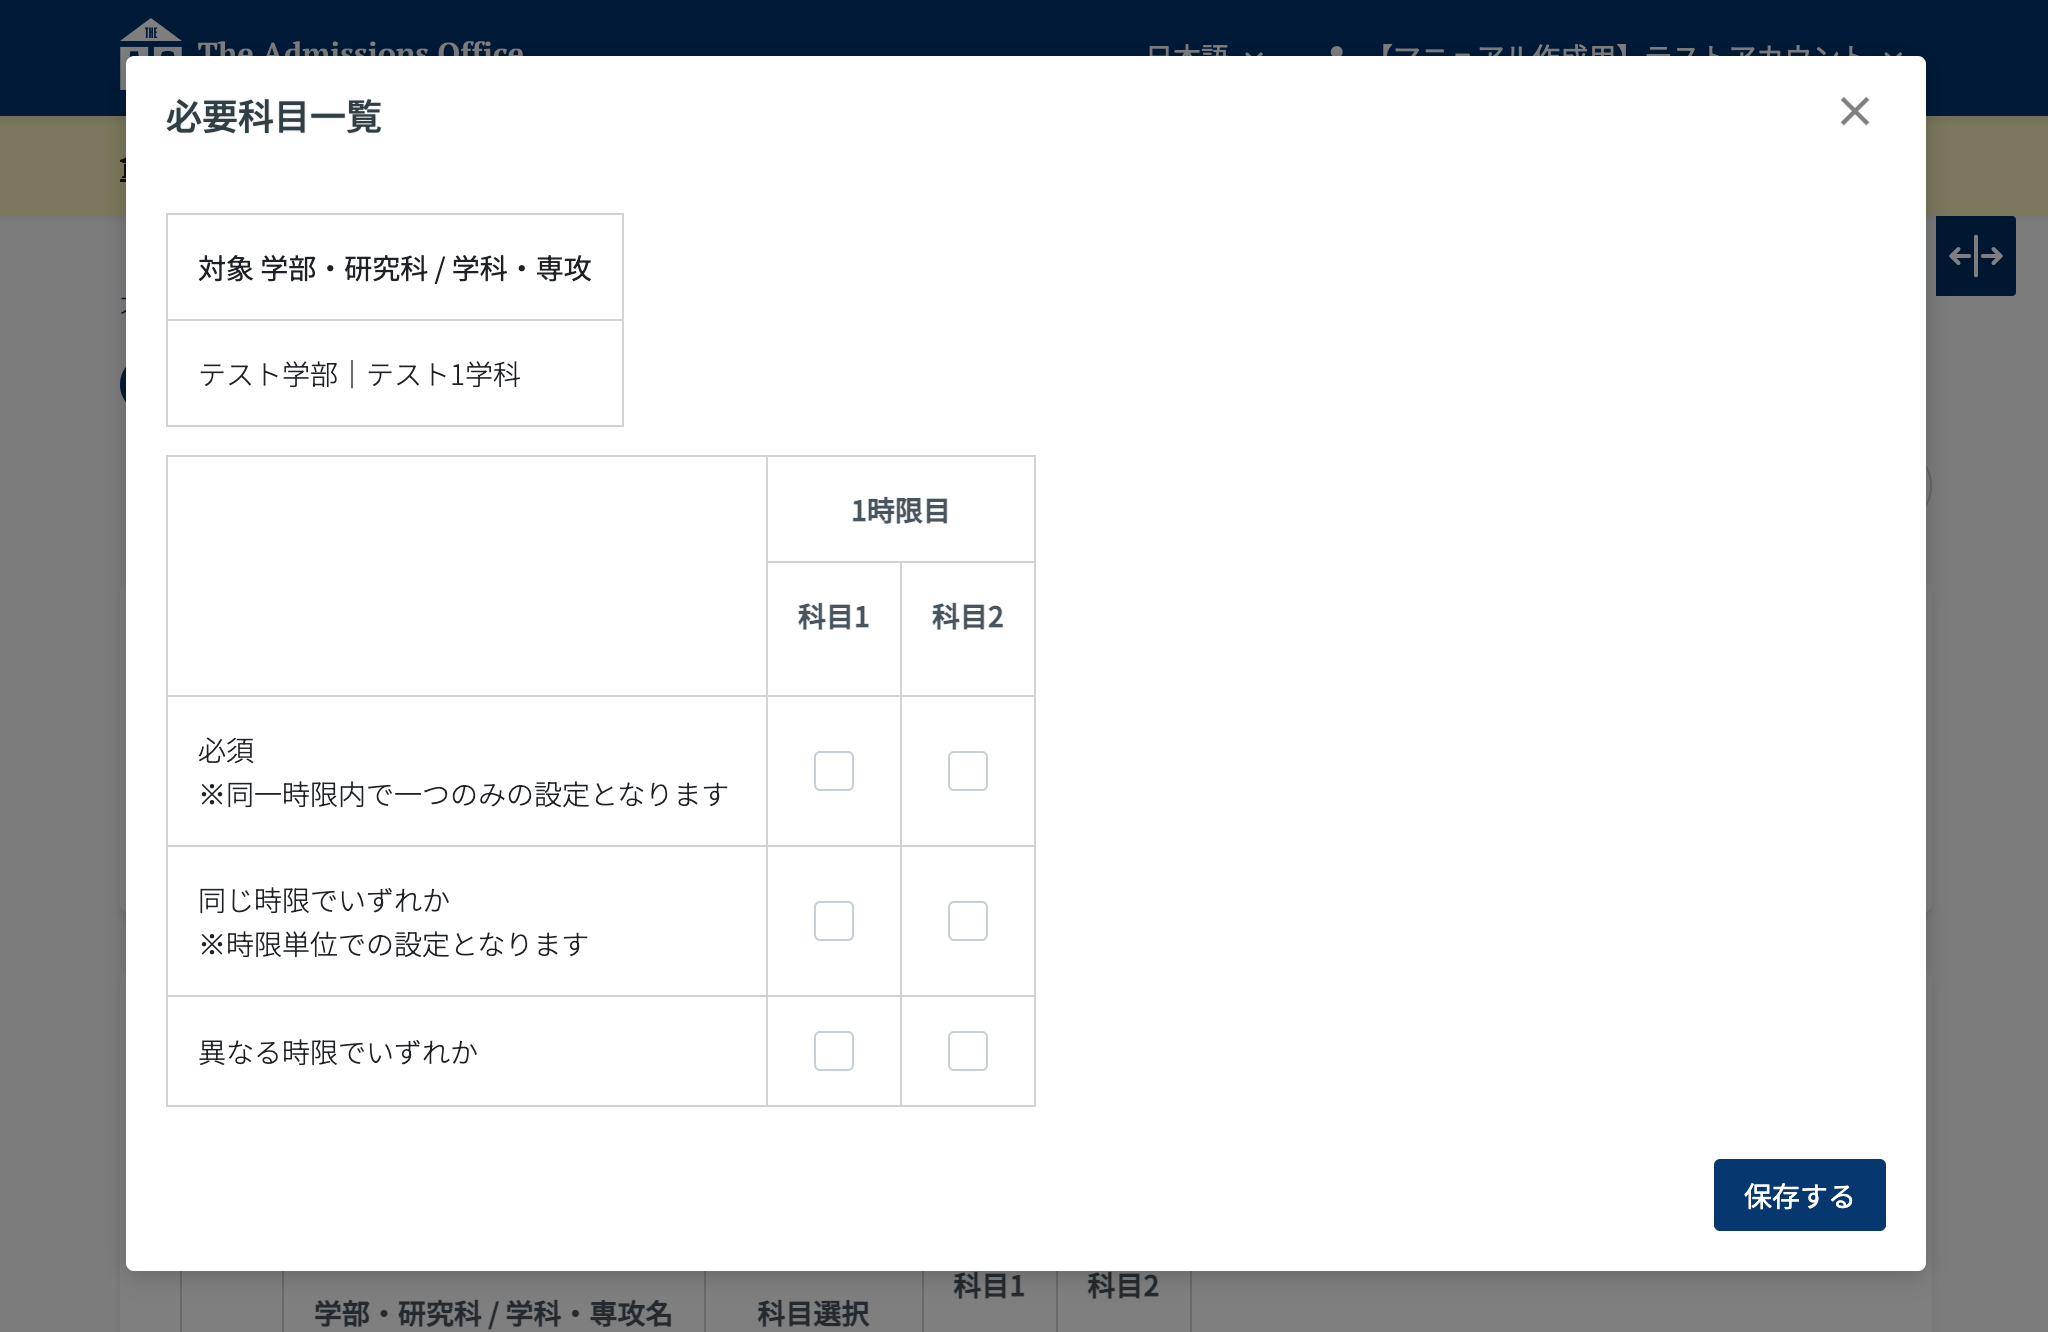Click the horizontal expand arrows icon
2048x1332 pixels.
pos(1975,256)
